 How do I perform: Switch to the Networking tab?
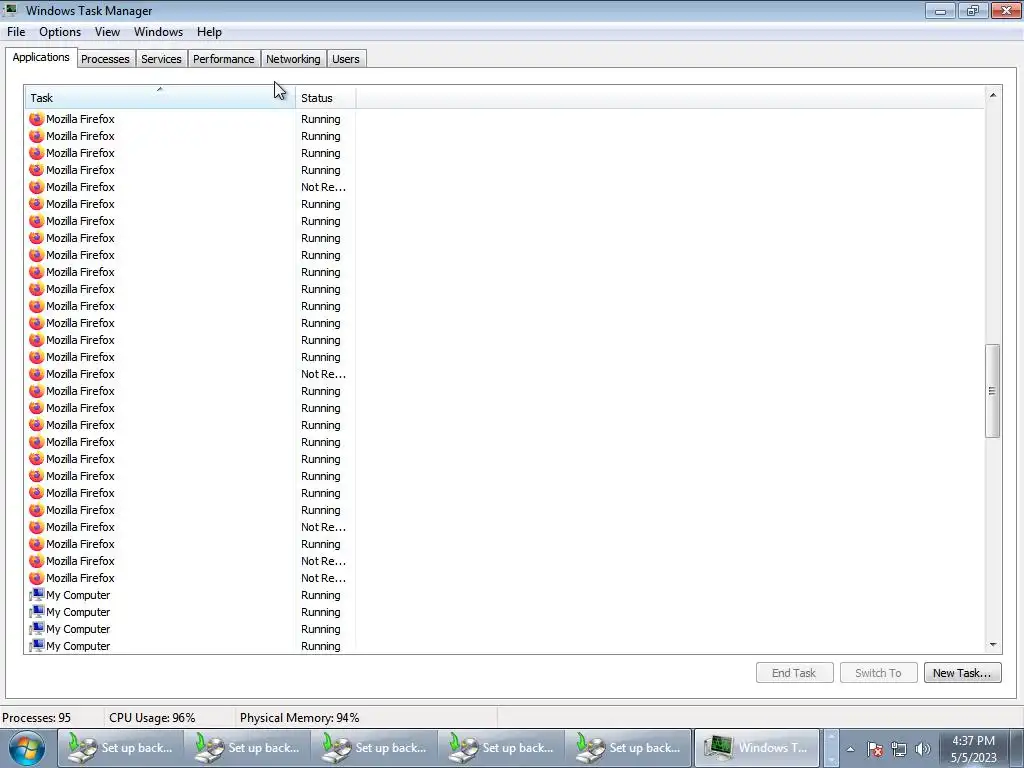pos(293,59)
